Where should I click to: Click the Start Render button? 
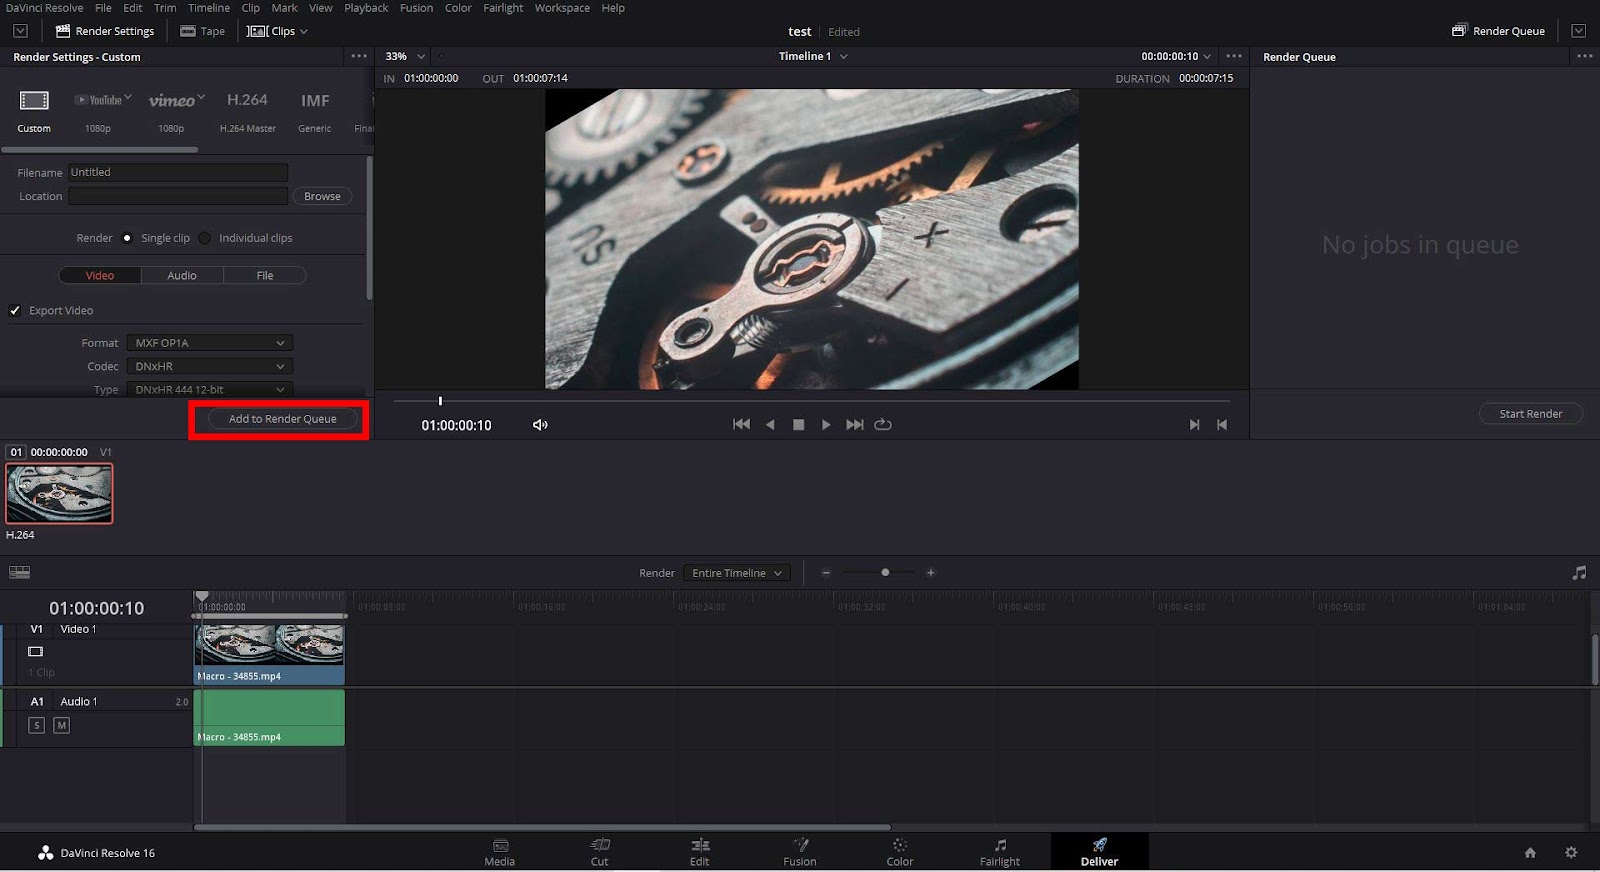pyautogui.click(x=1531, y=414)
